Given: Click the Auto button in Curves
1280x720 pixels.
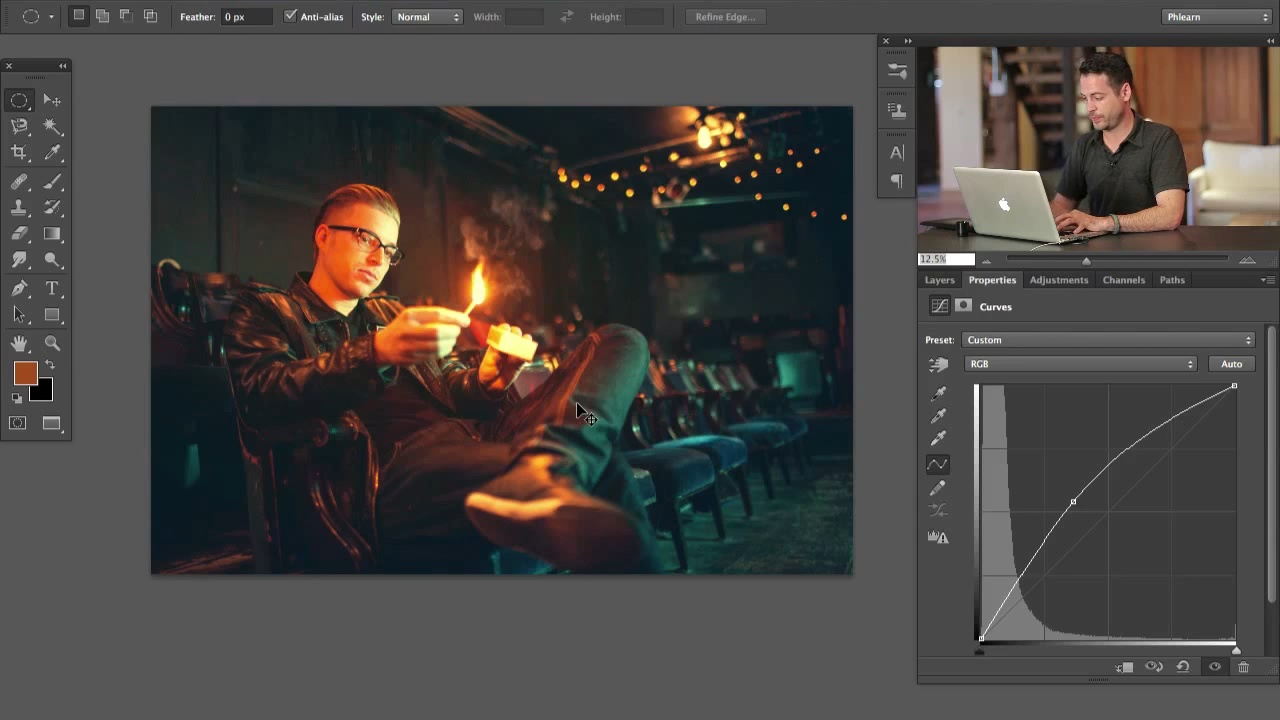Looking at the screenshot, I should point(1231,364).
